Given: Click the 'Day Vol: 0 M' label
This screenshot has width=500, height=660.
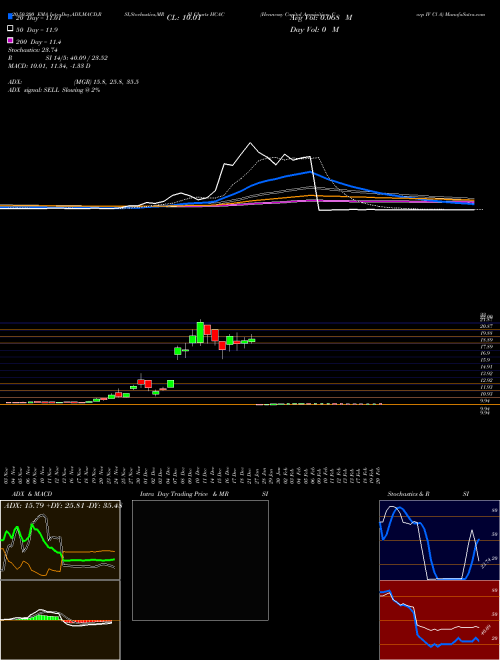Looking at the screenshot, I should (x=314, y=29).
